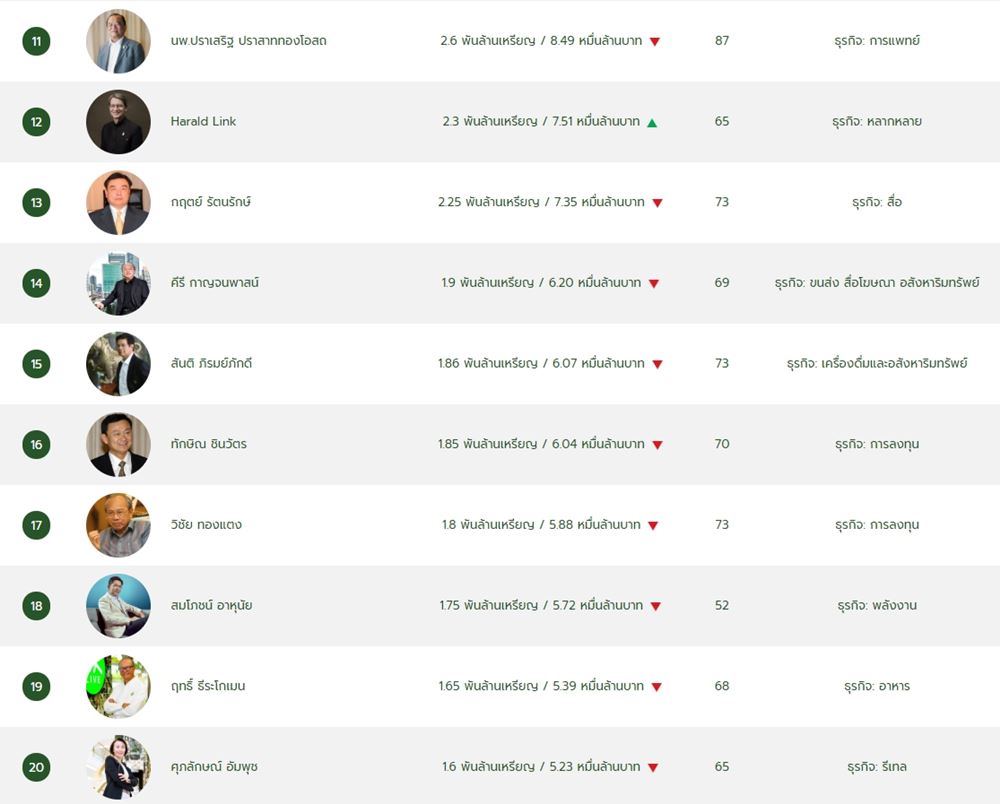Open Harald Link's profile photo

[119, 122]
